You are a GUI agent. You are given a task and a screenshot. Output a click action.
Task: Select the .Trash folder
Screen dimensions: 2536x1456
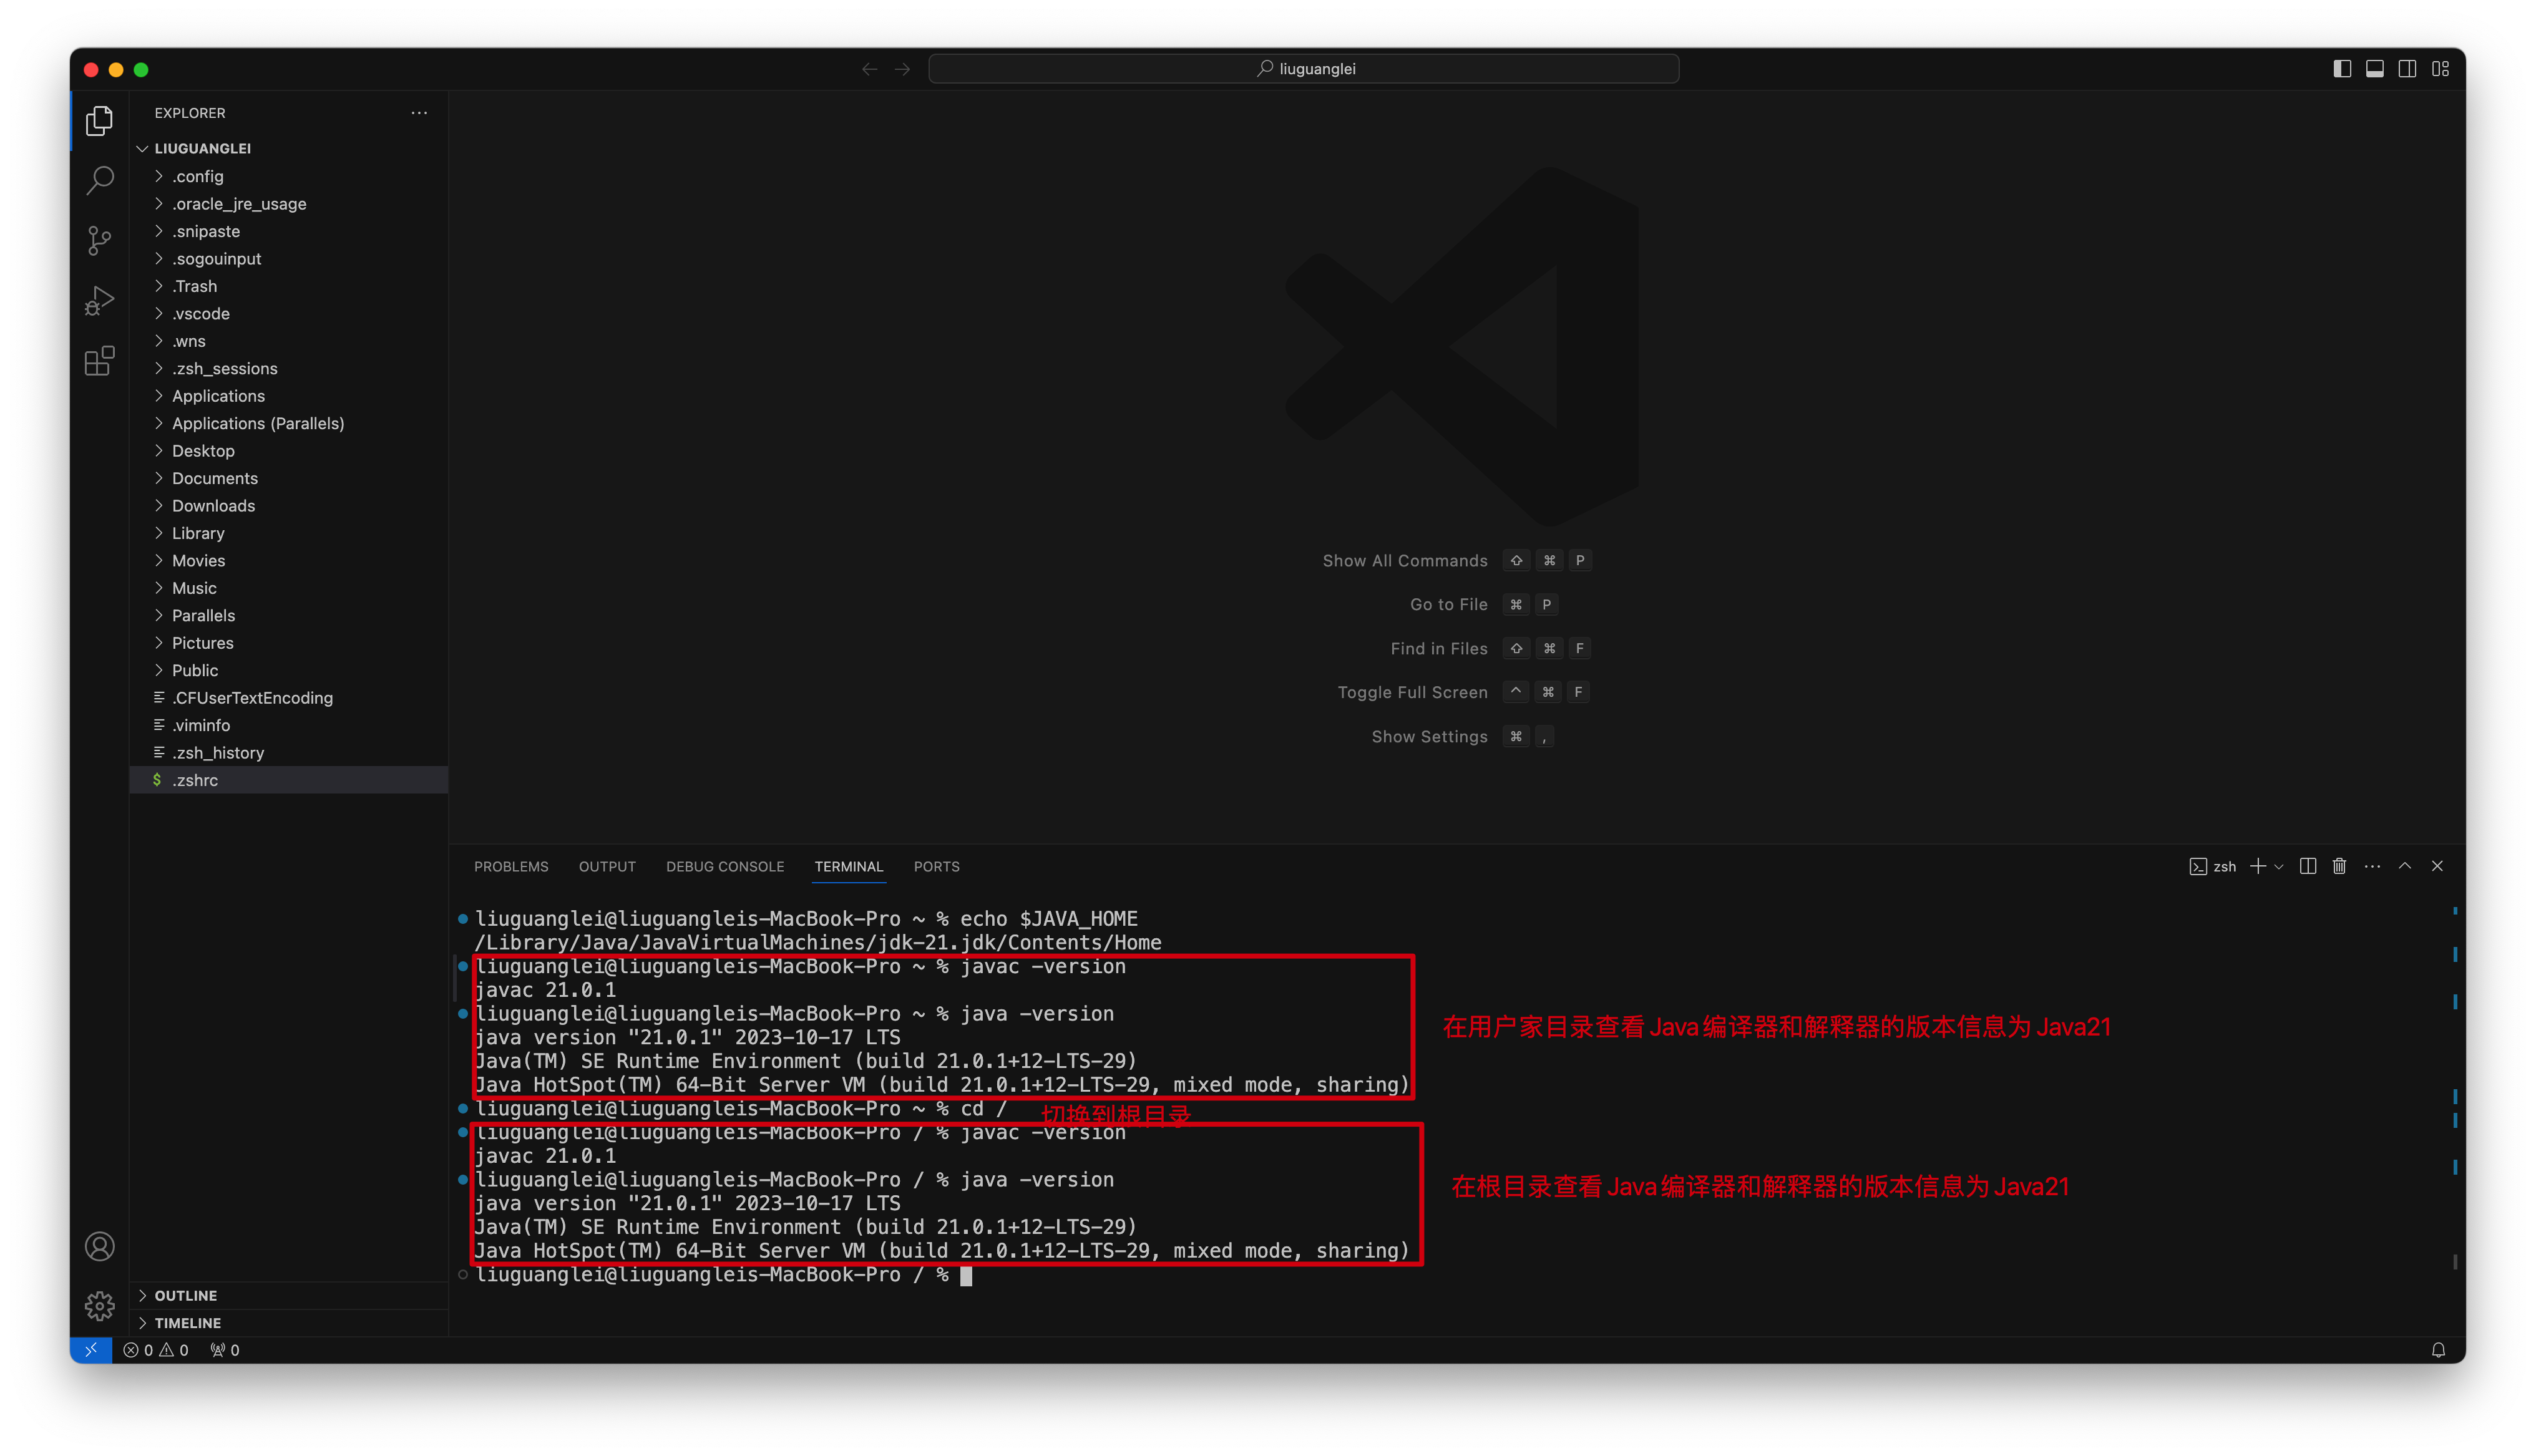pos(289,286)
